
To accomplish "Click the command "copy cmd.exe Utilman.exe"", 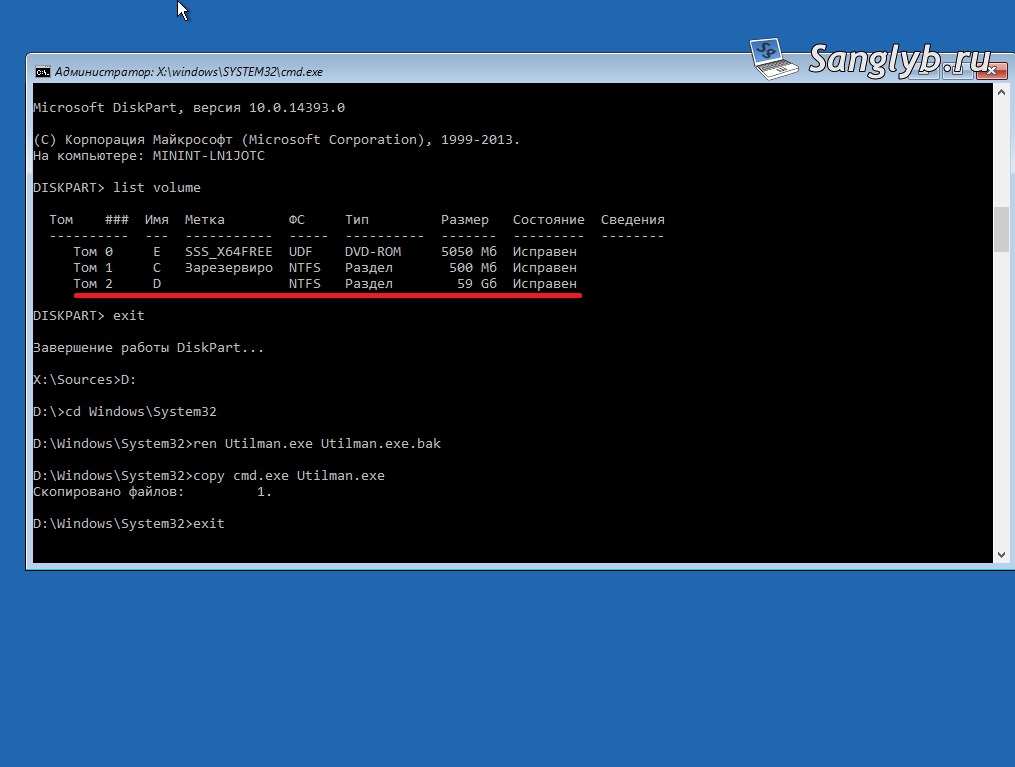I will 289,476.
